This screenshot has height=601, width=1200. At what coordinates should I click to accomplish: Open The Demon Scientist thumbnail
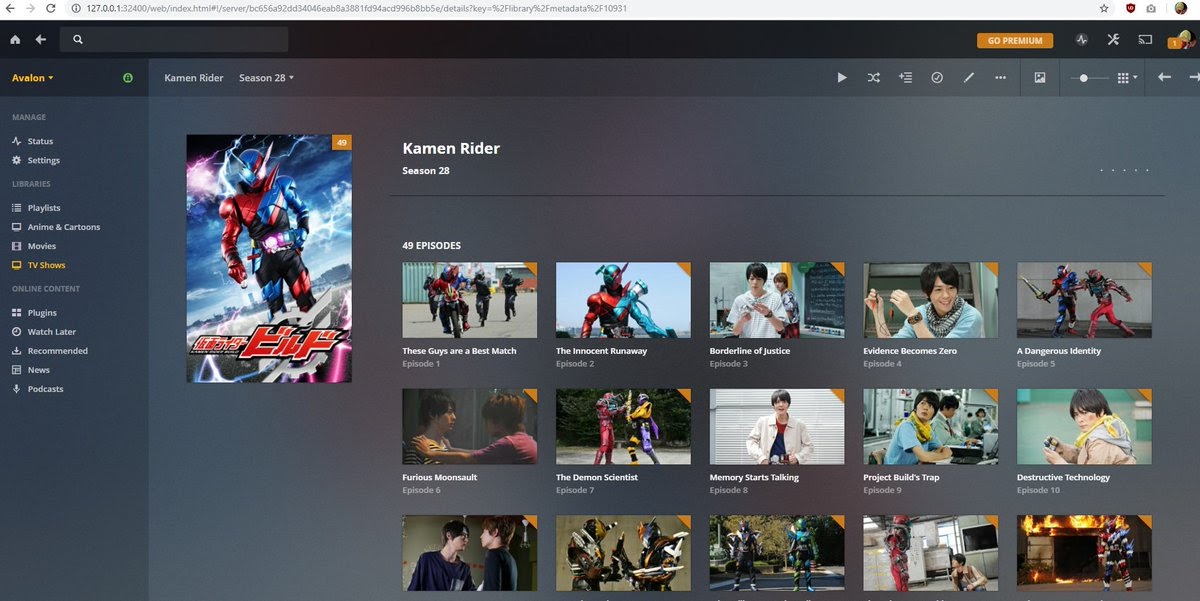tap(623, 427)
